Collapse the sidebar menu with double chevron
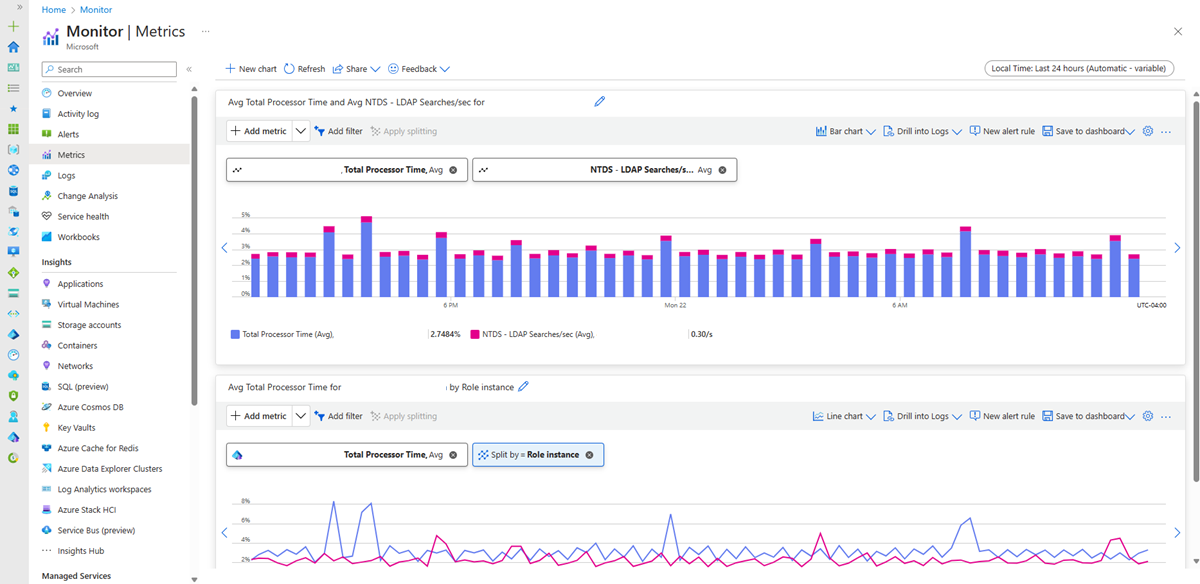1200x584 pixels. click(x=189, y=69)
